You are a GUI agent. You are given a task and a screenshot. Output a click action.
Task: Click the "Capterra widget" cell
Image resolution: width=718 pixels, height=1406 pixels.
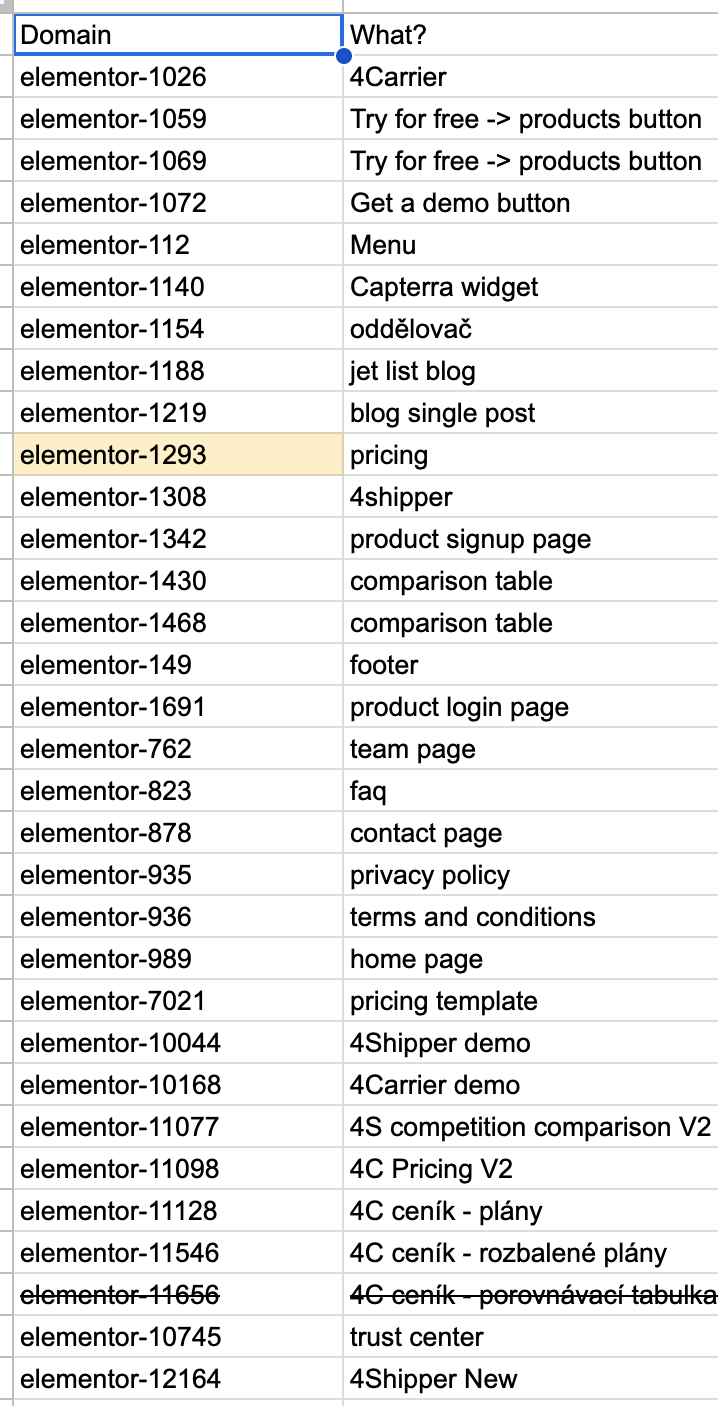[x=530, y=287]
